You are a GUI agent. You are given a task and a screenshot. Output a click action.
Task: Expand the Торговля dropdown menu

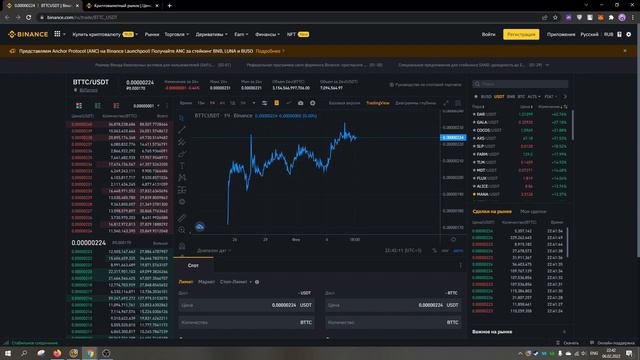[176, 34]
